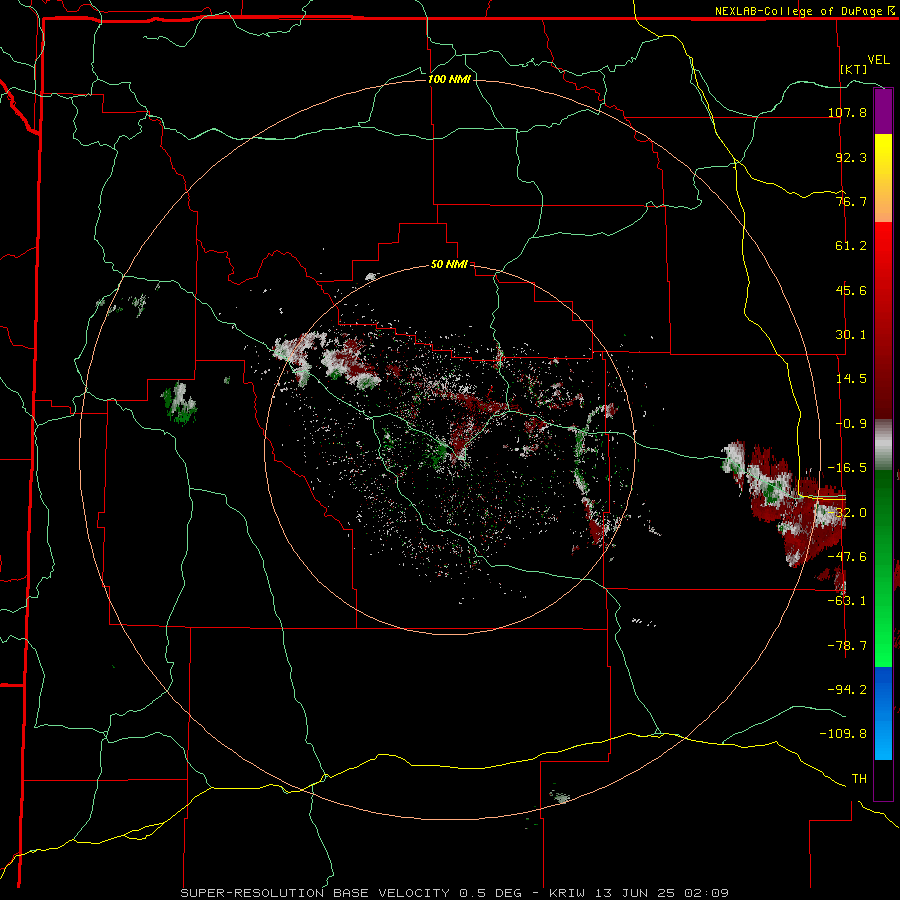Click the 107.8 velocity scale value
The height and width of the screenshot is (900, 900).
click(x=847, y=112)
